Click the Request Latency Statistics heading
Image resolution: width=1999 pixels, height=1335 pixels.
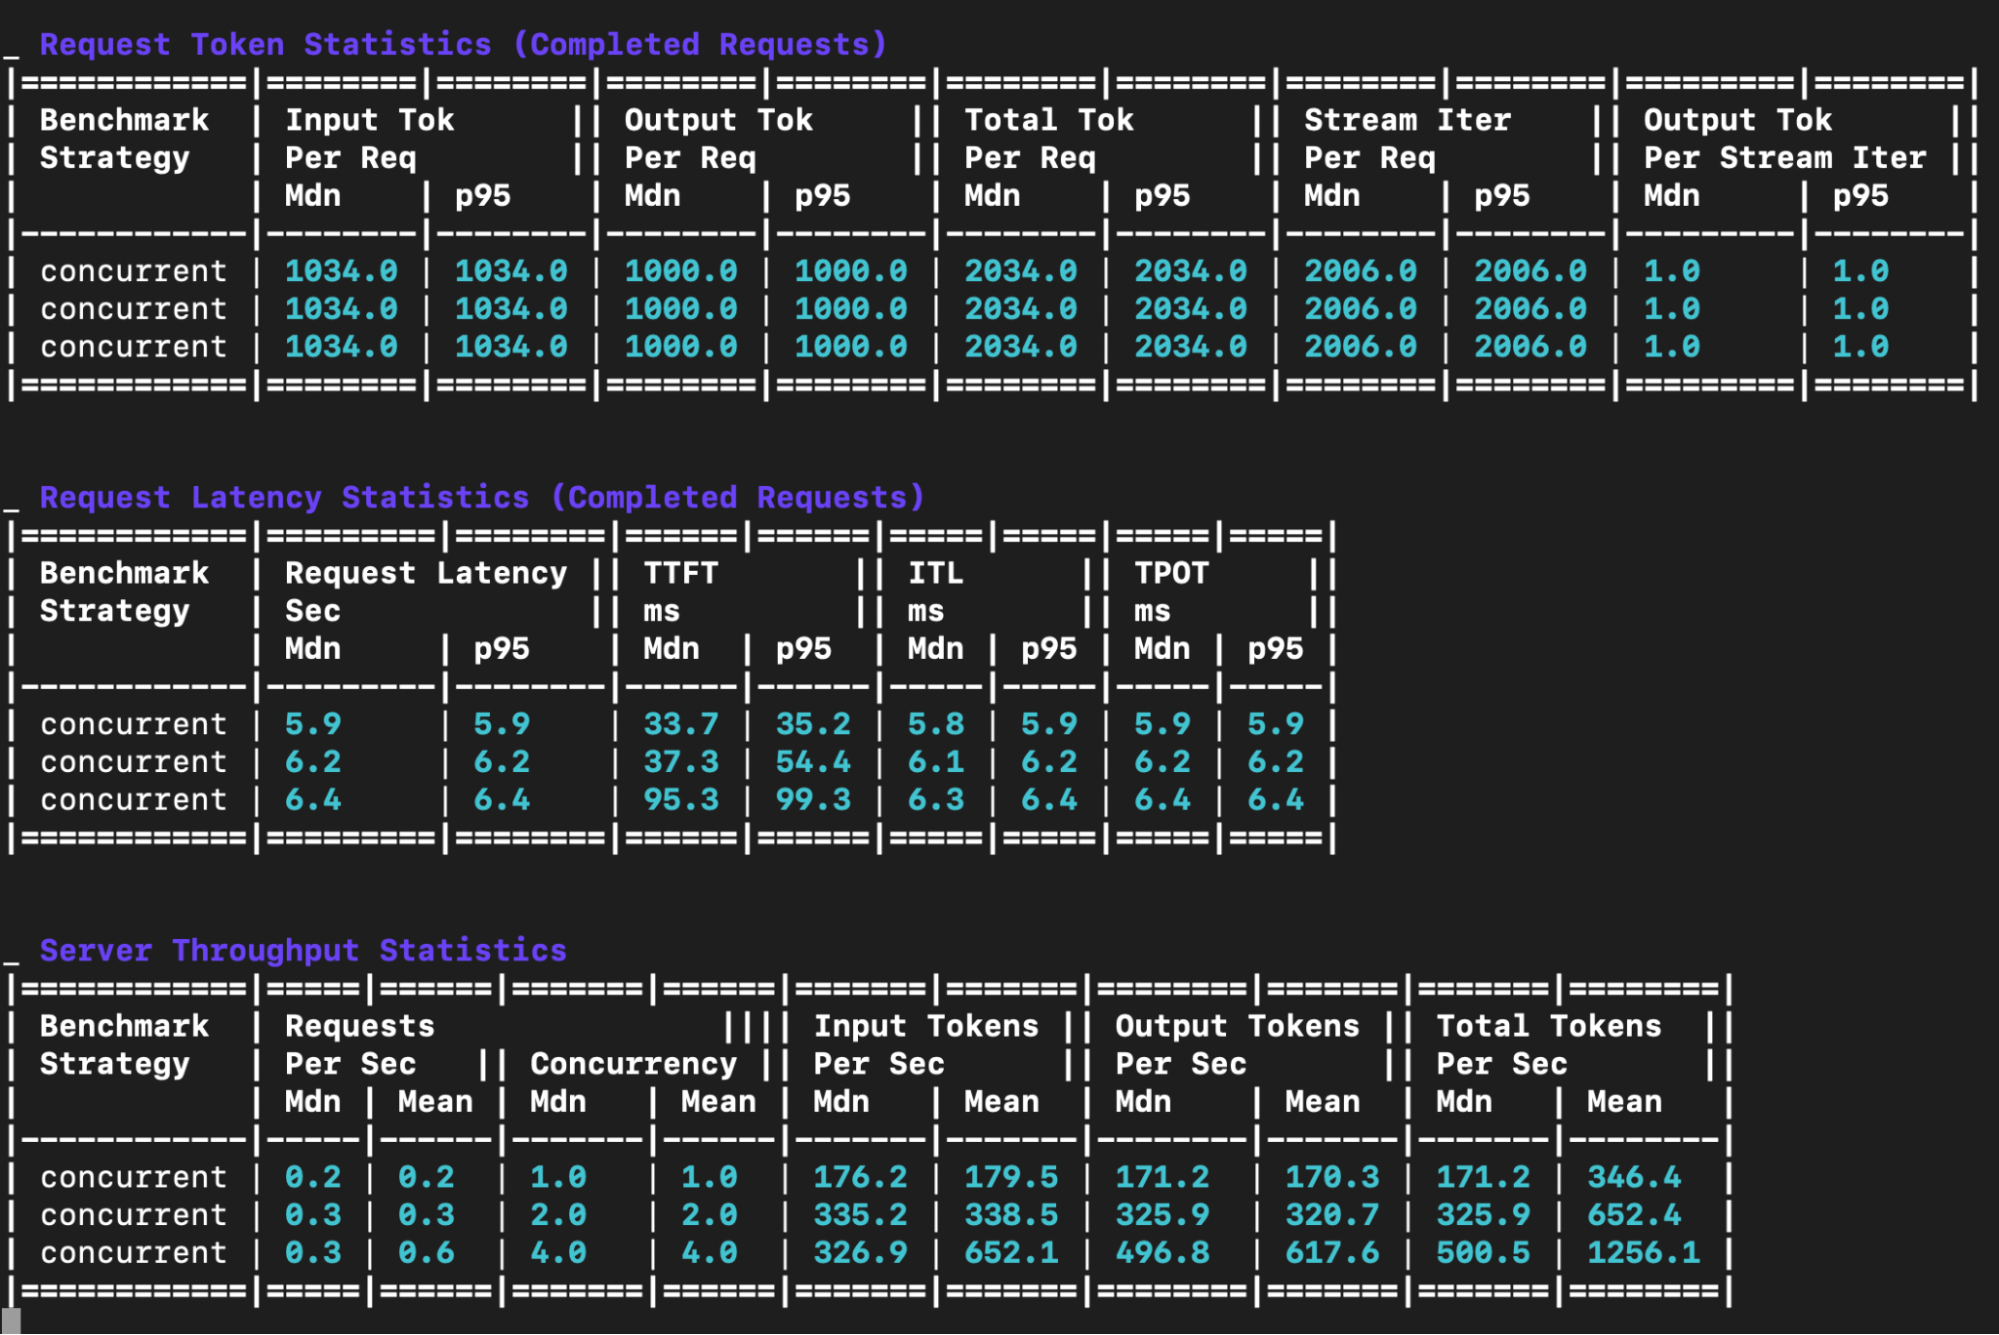tap(481, 498)
